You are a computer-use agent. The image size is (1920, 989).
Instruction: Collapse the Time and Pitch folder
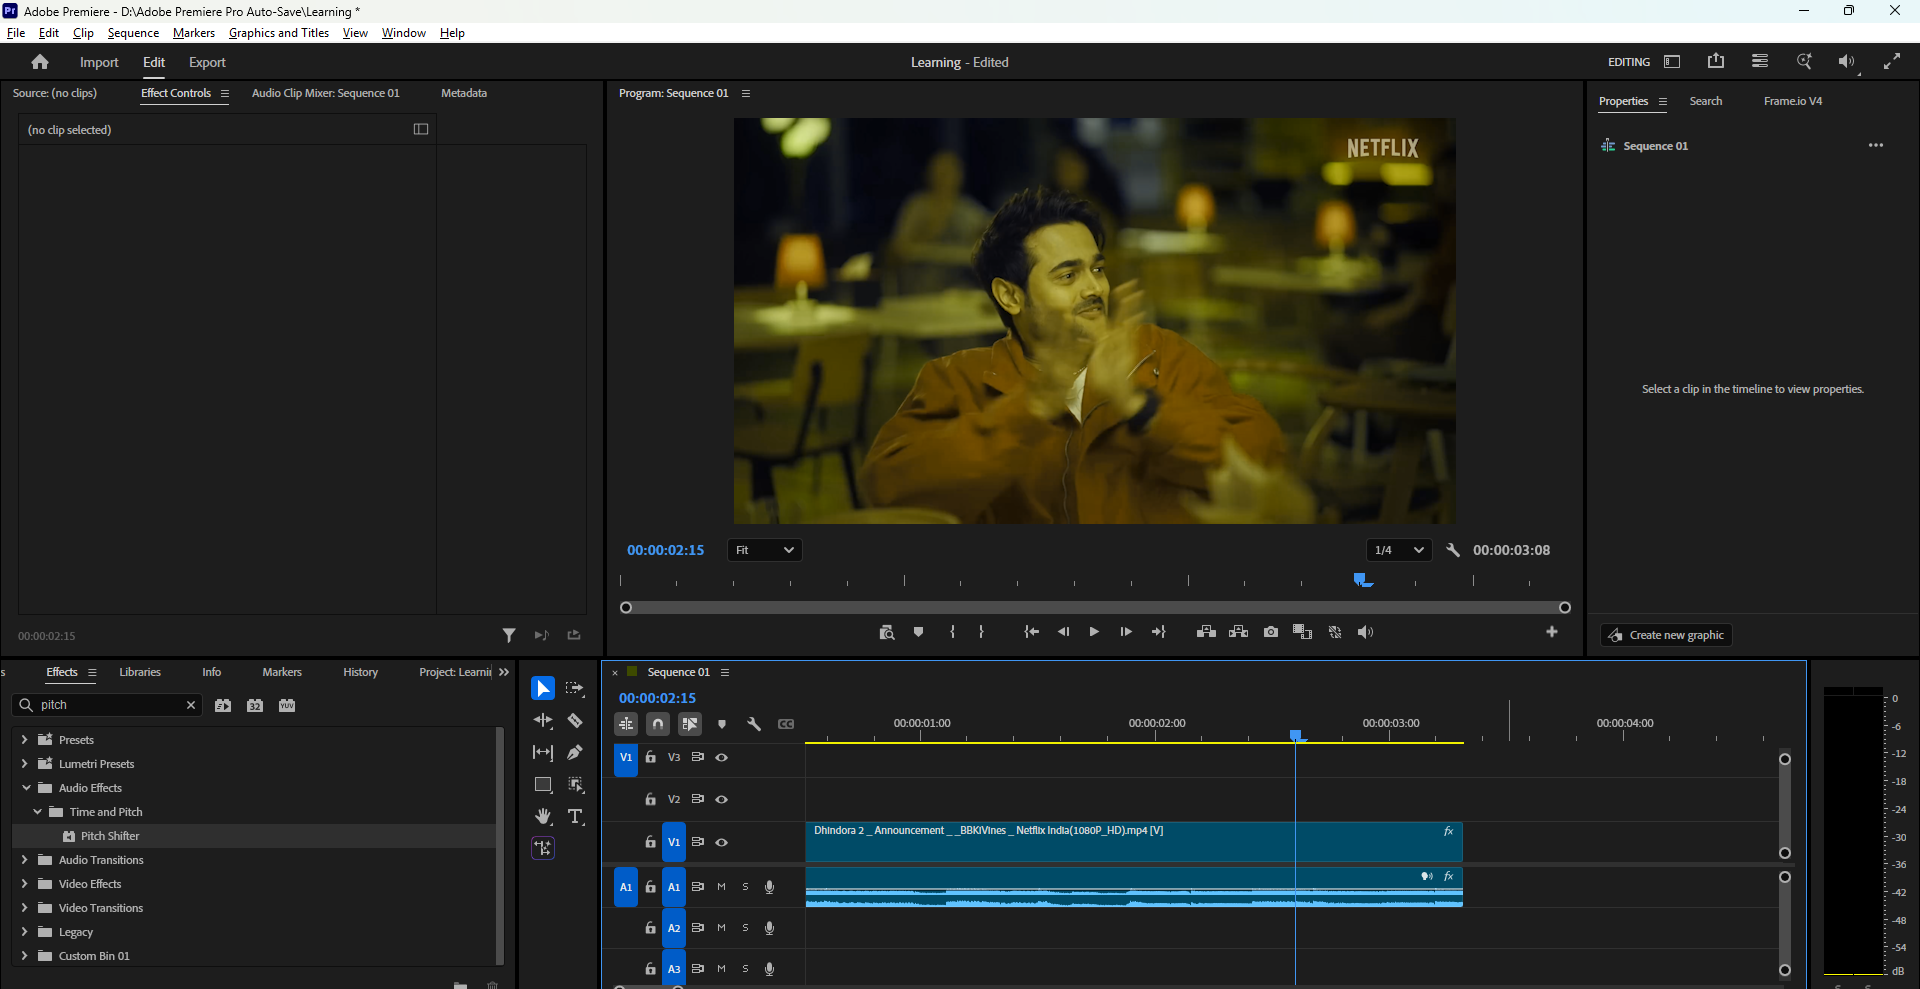click(x=37, y=812)
